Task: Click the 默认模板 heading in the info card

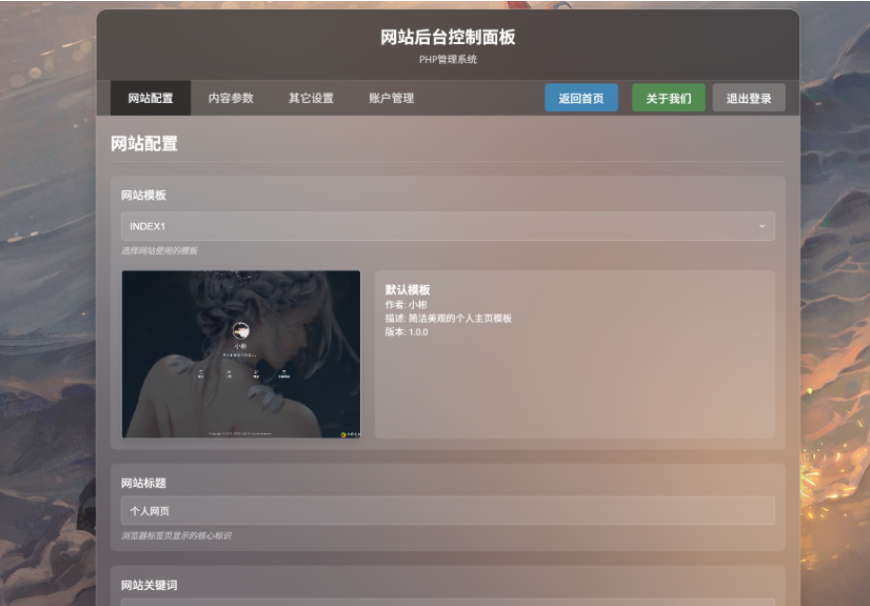Action: [x=408, y=290]
